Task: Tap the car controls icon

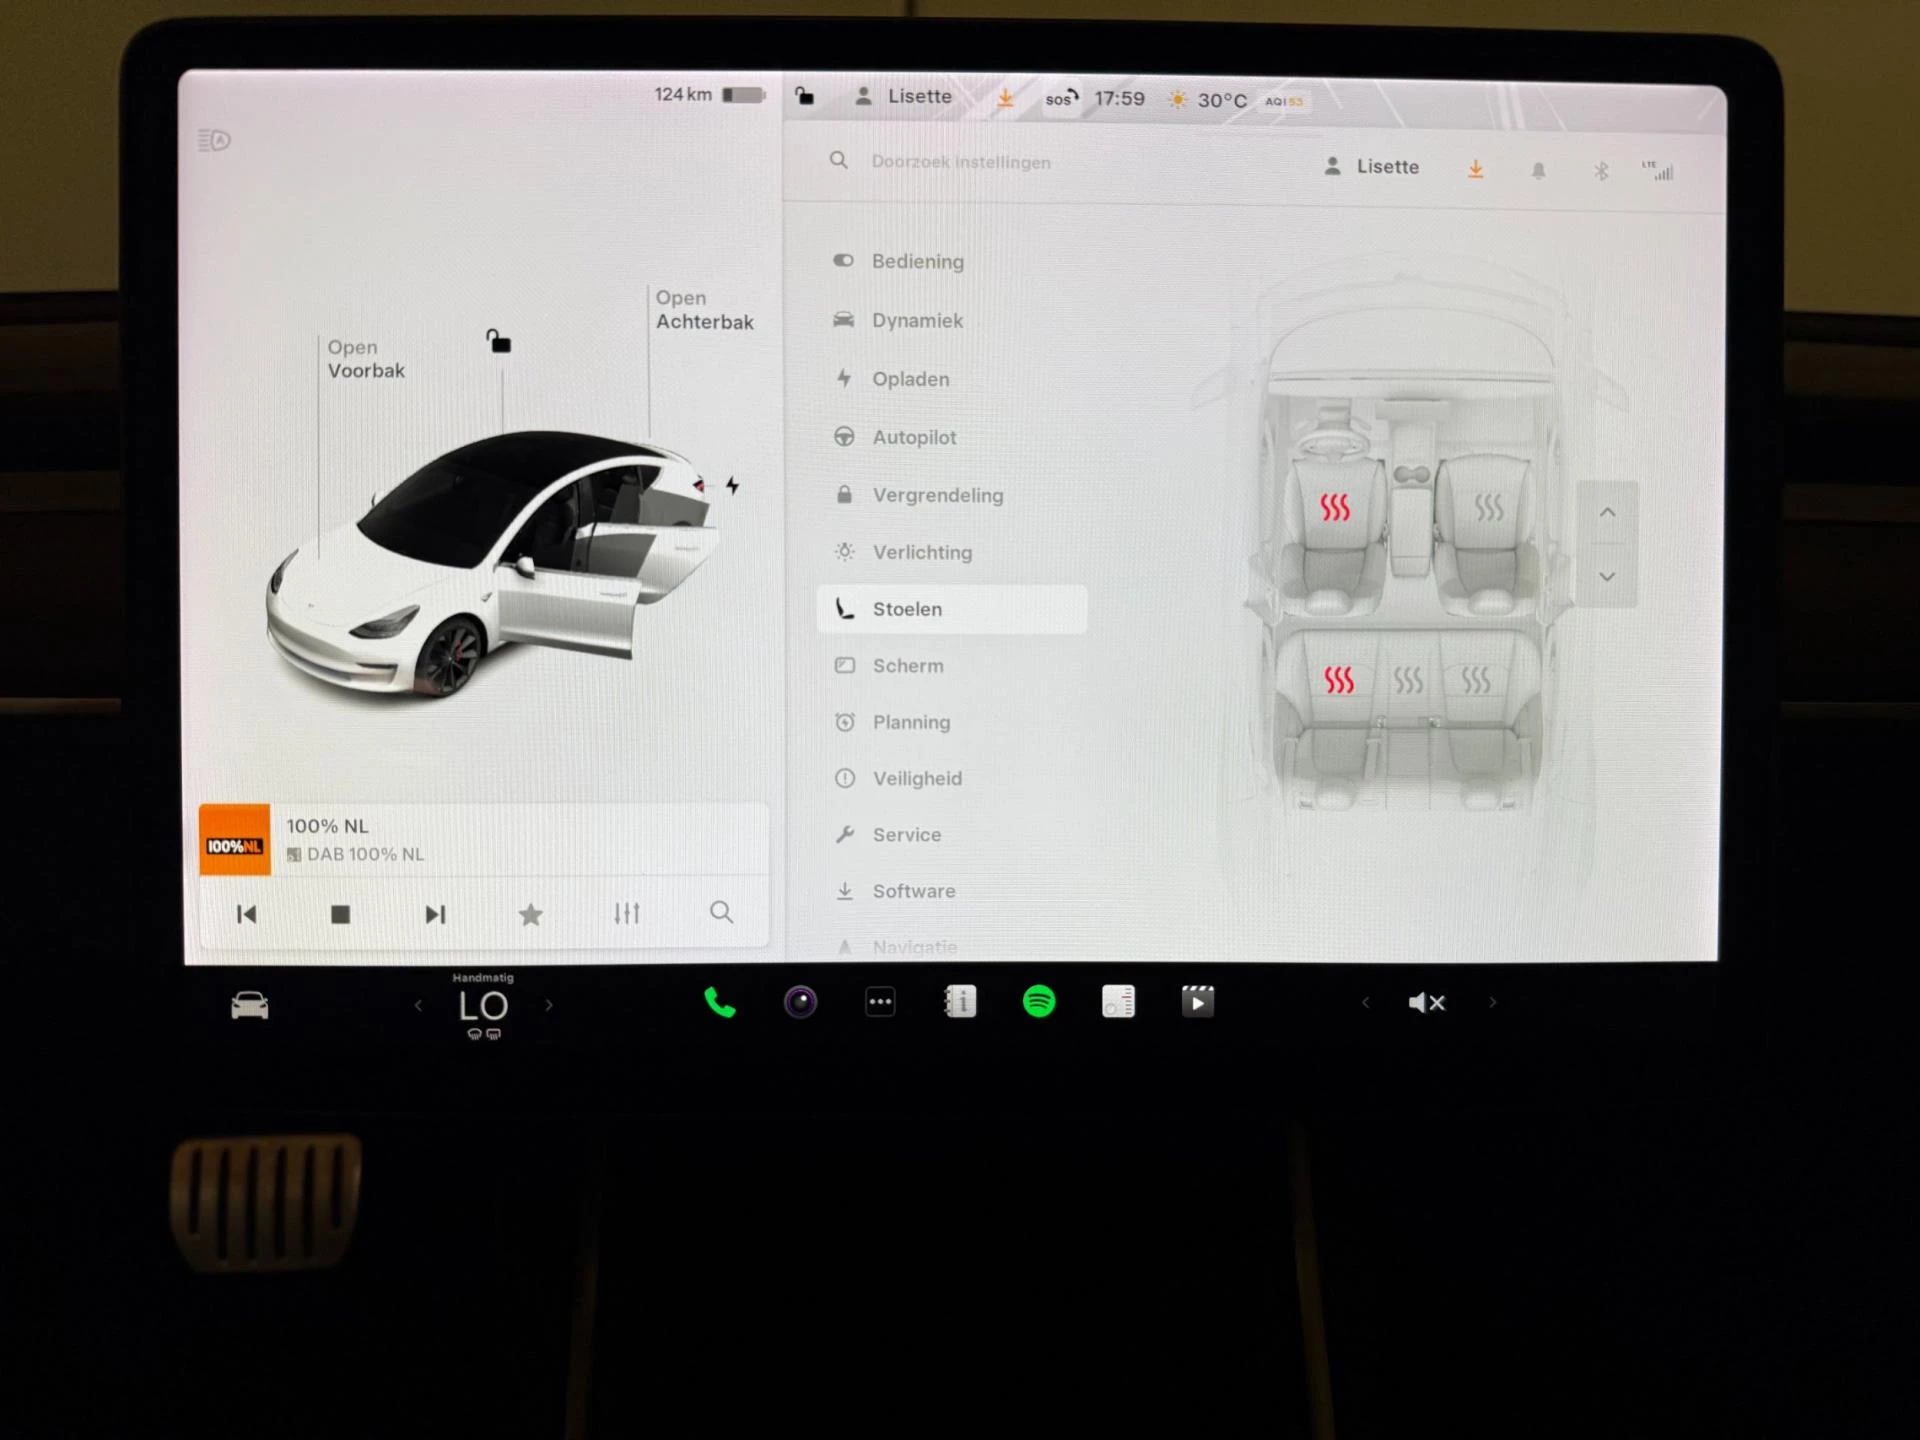Action: (249, 1005)
